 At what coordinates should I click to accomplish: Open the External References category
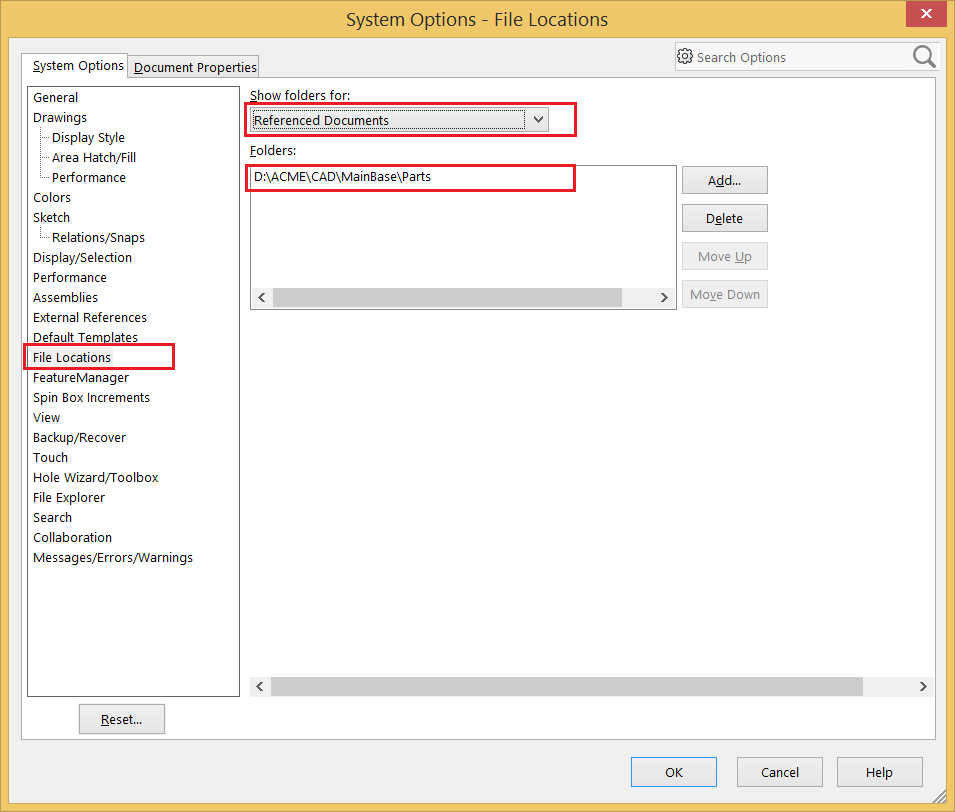[x=90, y=317]
